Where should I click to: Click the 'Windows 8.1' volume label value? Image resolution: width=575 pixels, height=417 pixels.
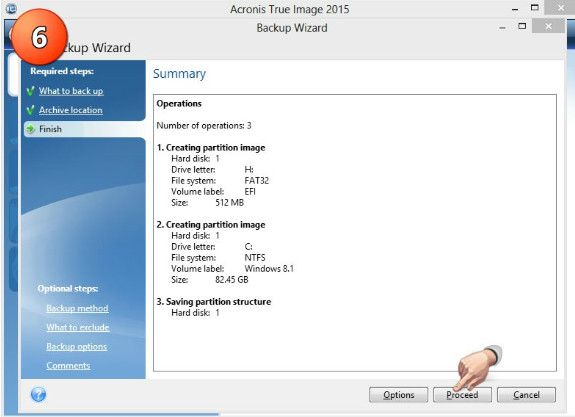tap(269, 268)
